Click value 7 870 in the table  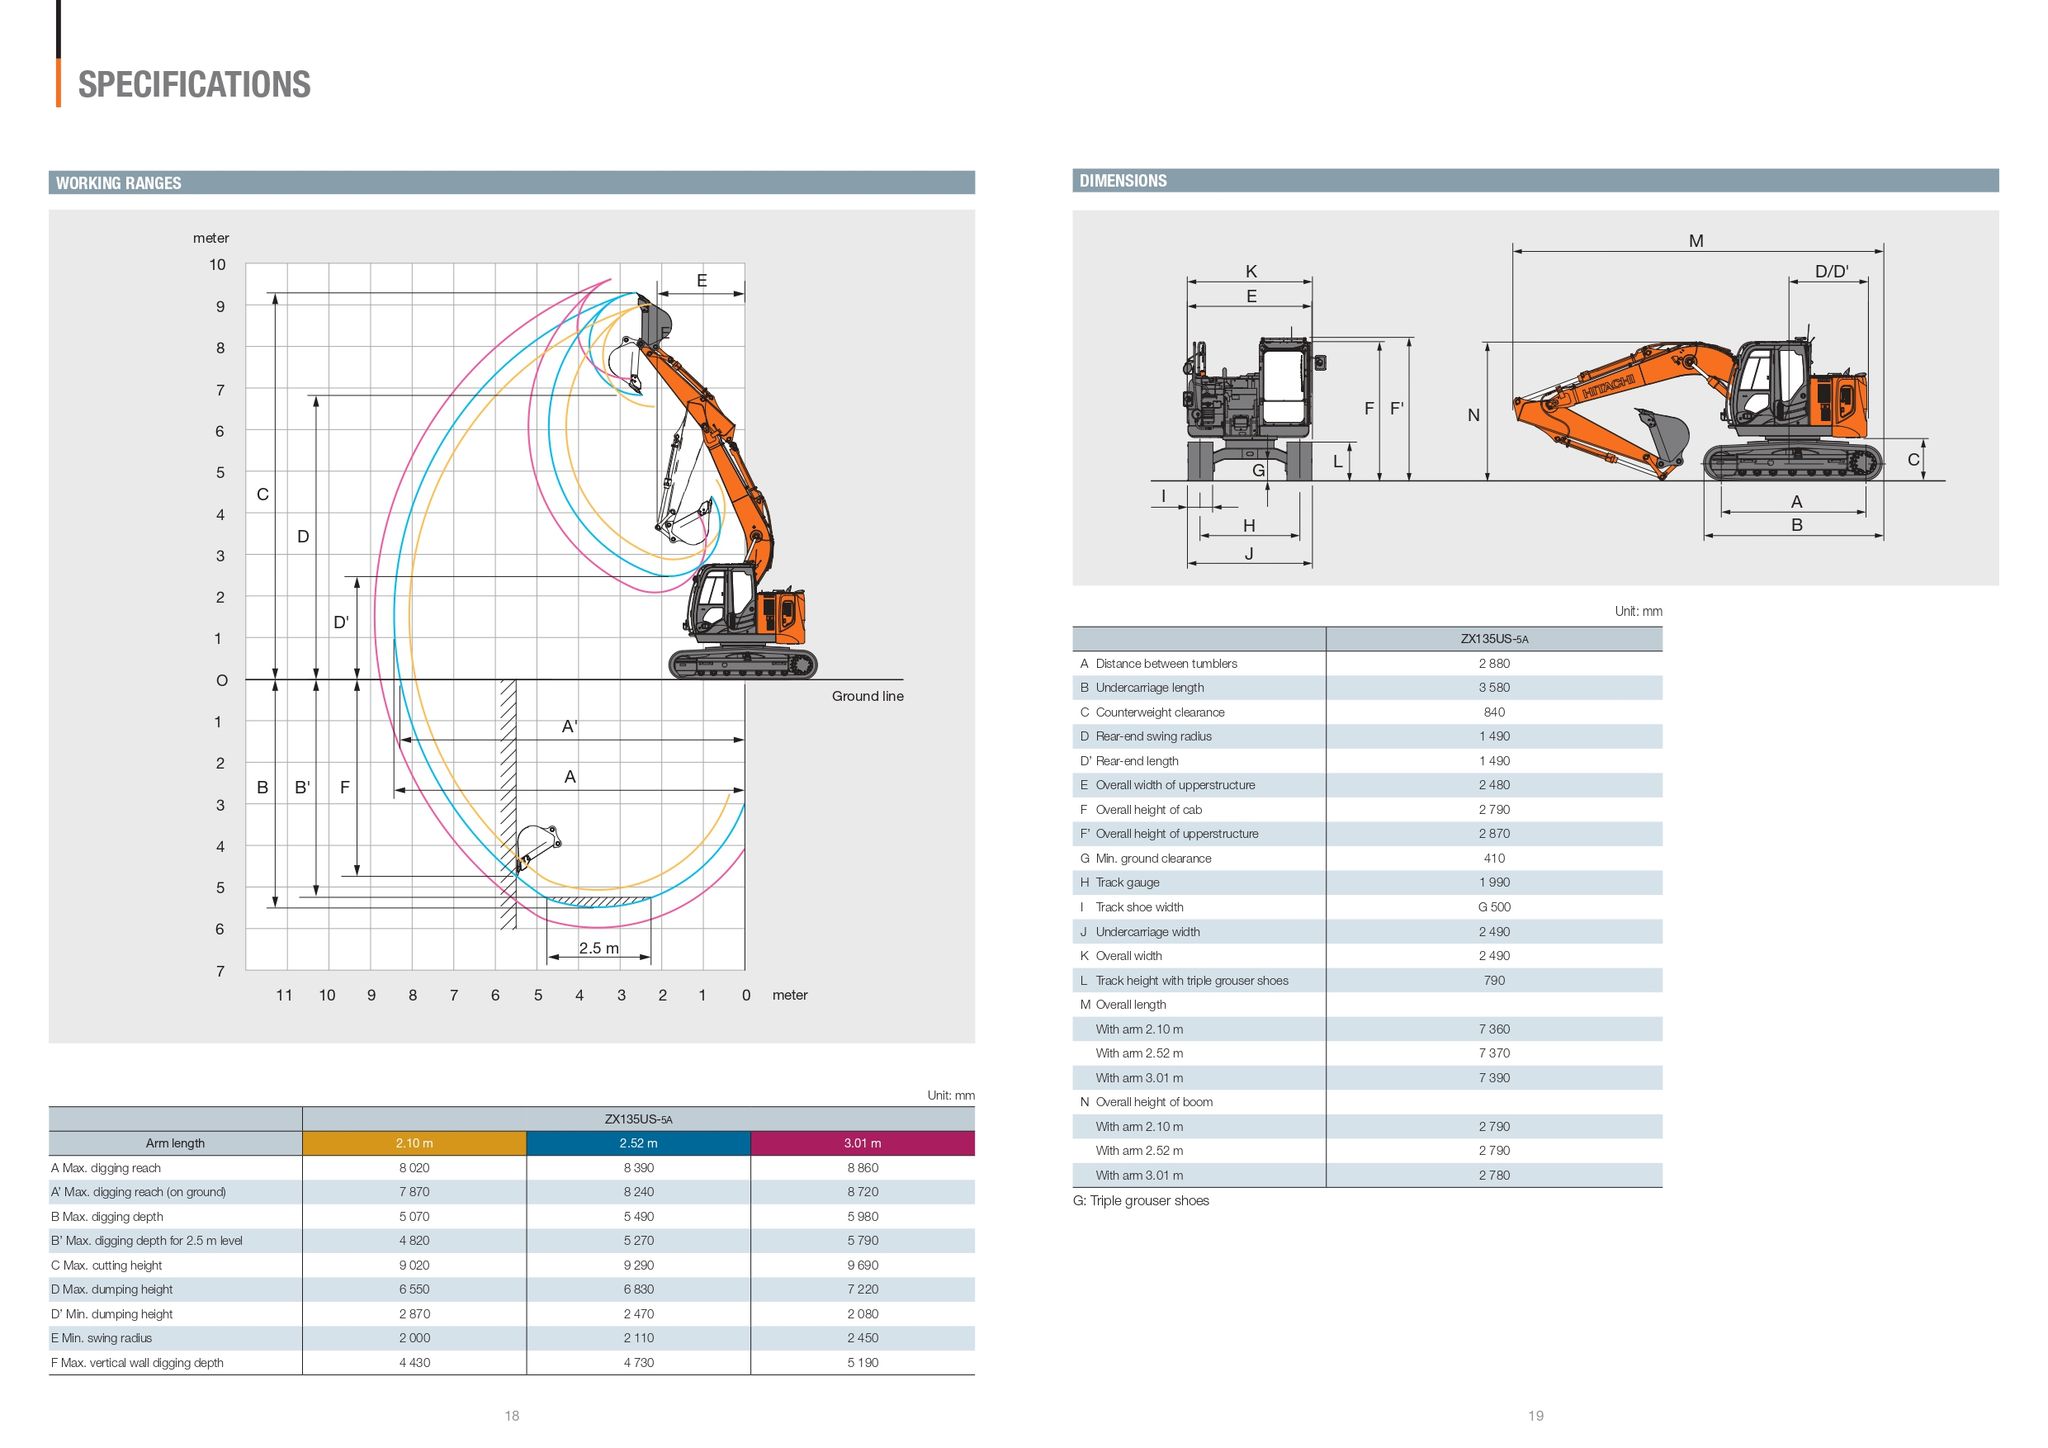(x=414, y=1192)
